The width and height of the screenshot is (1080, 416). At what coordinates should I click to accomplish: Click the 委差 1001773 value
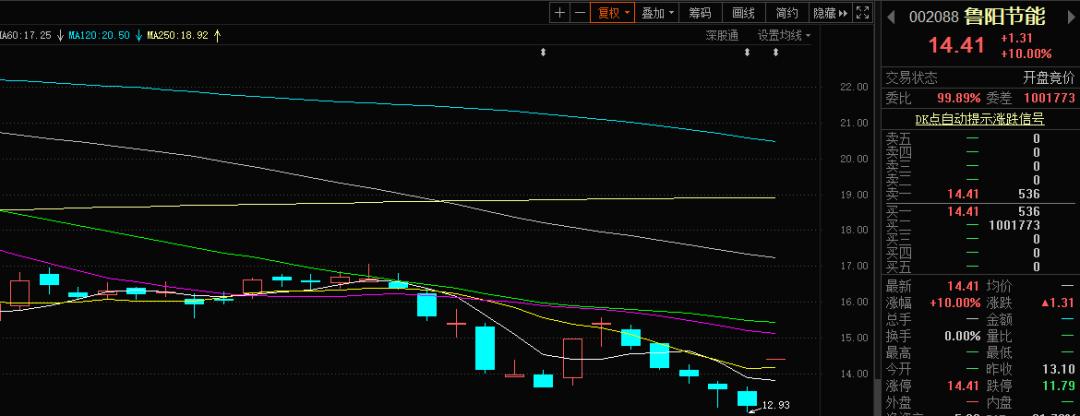click(x=1049, y=98)
